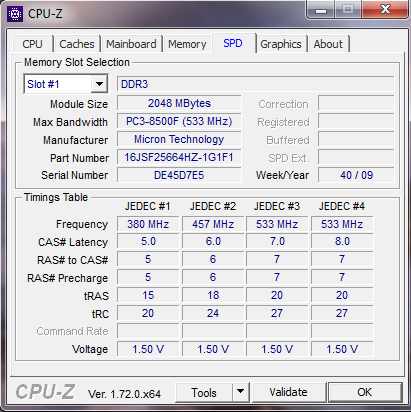
Task: Go to the Mainboard tab
Action: point(131,44)
